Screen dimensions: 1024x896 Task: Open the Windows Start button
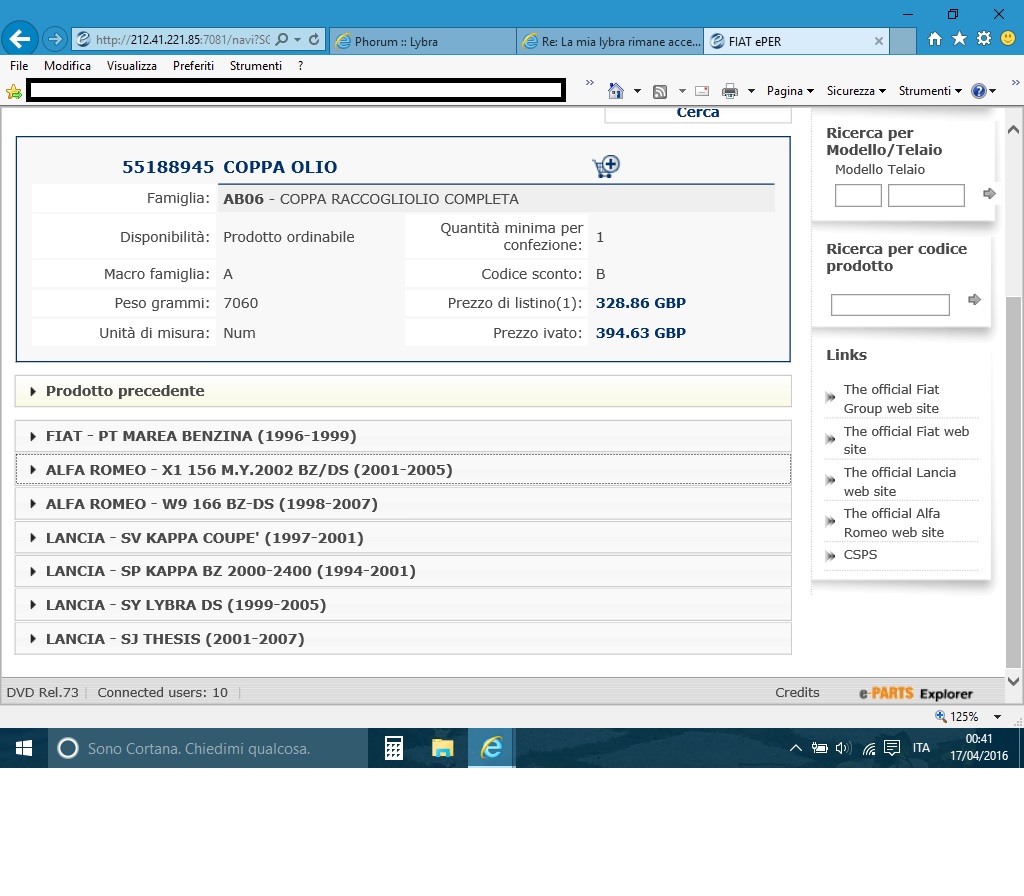click(x=24, y=748)
